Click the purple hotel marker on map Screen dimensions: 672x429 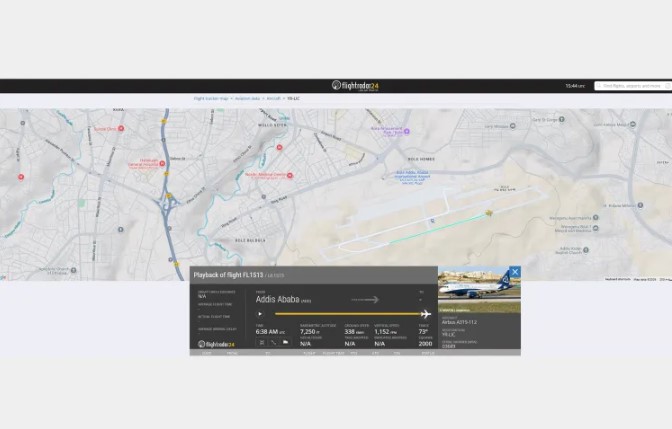click(407, 130)
